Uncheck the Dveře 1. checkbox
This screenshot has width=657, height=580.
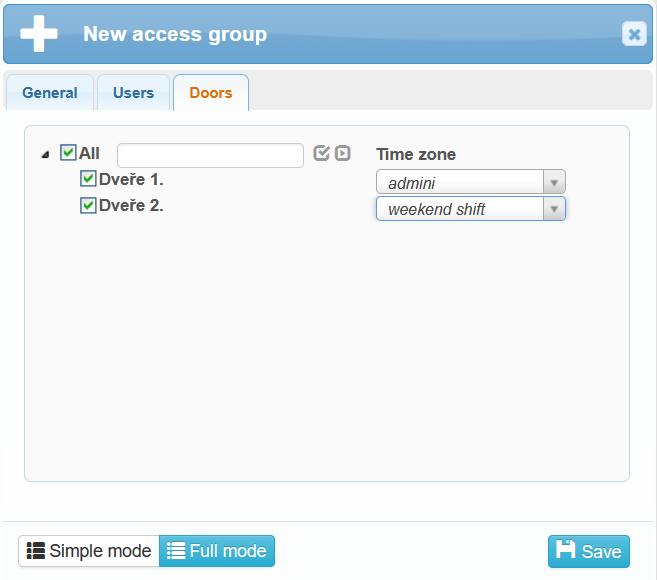pyautogui.click(x=88, y=179)
